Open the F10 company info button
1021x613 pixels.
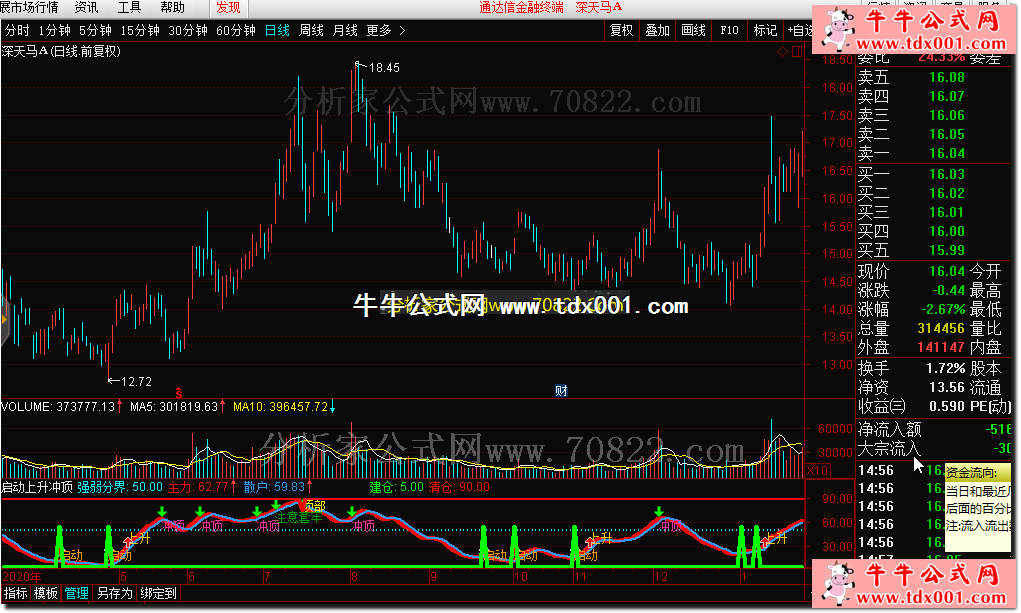[x=729, y=30]
